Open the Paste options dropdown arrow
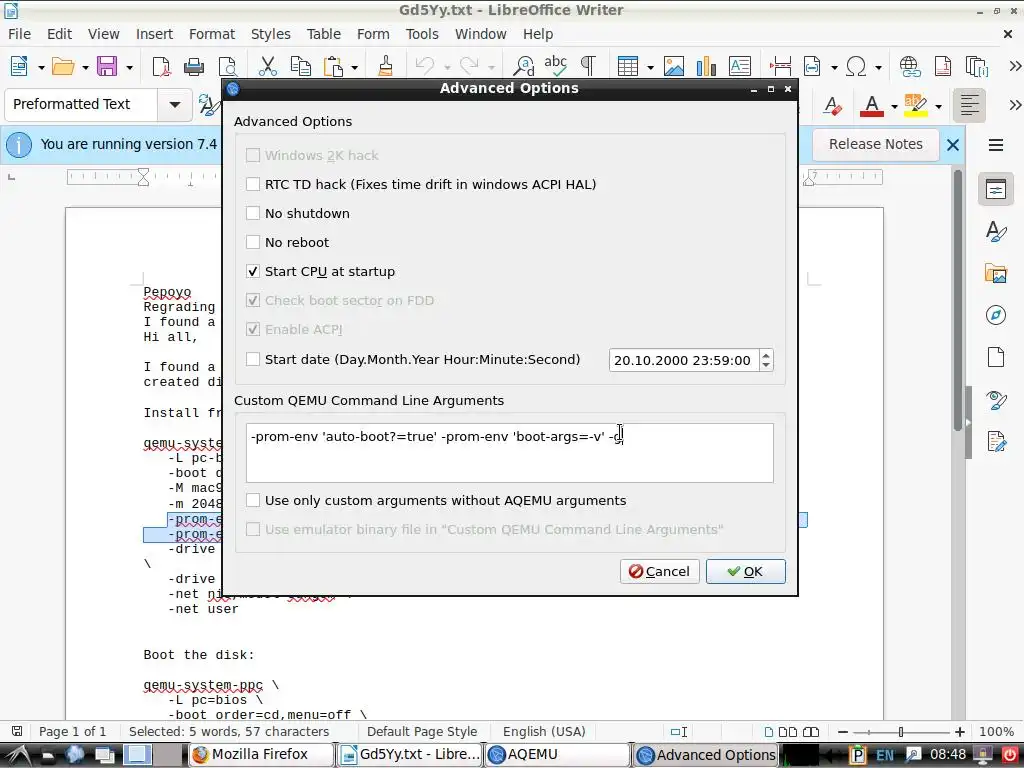 pyautogui.click(x=355, y=67)
